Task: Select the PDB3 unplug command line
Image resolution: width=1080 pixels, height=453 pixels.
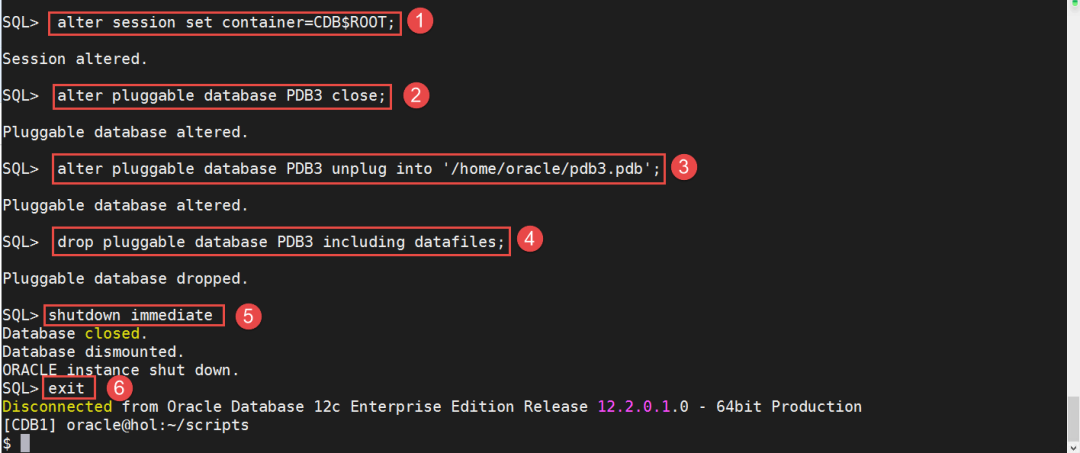Action: coord(358,169)
